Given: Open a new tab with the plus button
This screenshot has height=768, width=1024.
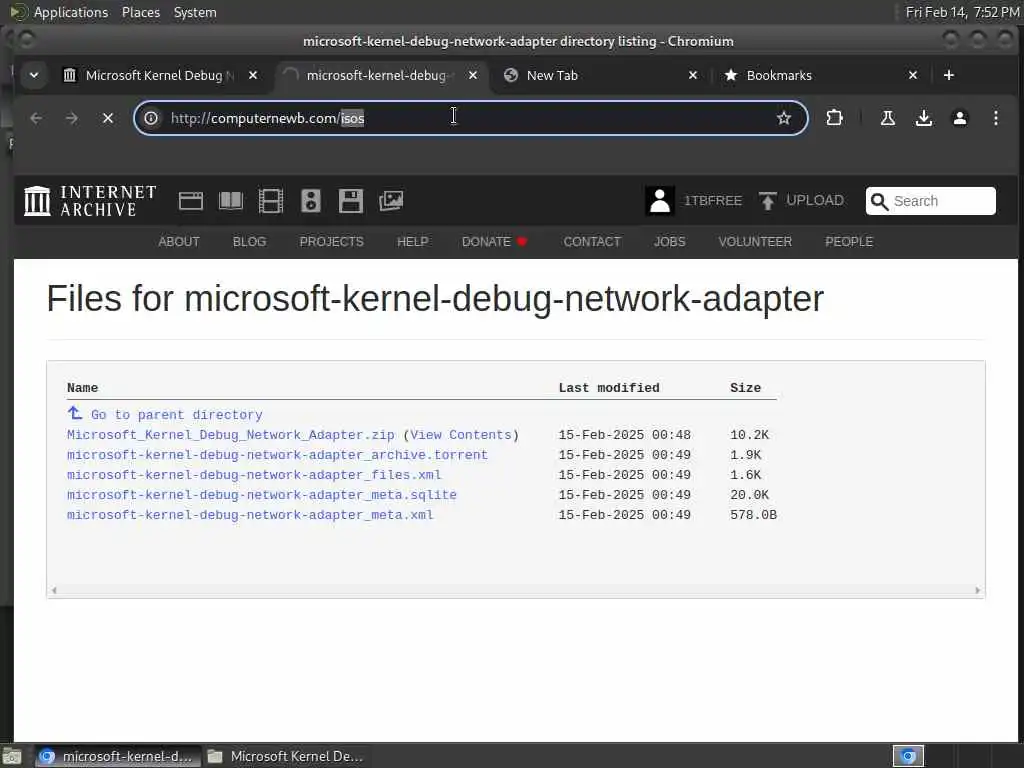Looking at the screenshot, I should [x=949, y=75].
